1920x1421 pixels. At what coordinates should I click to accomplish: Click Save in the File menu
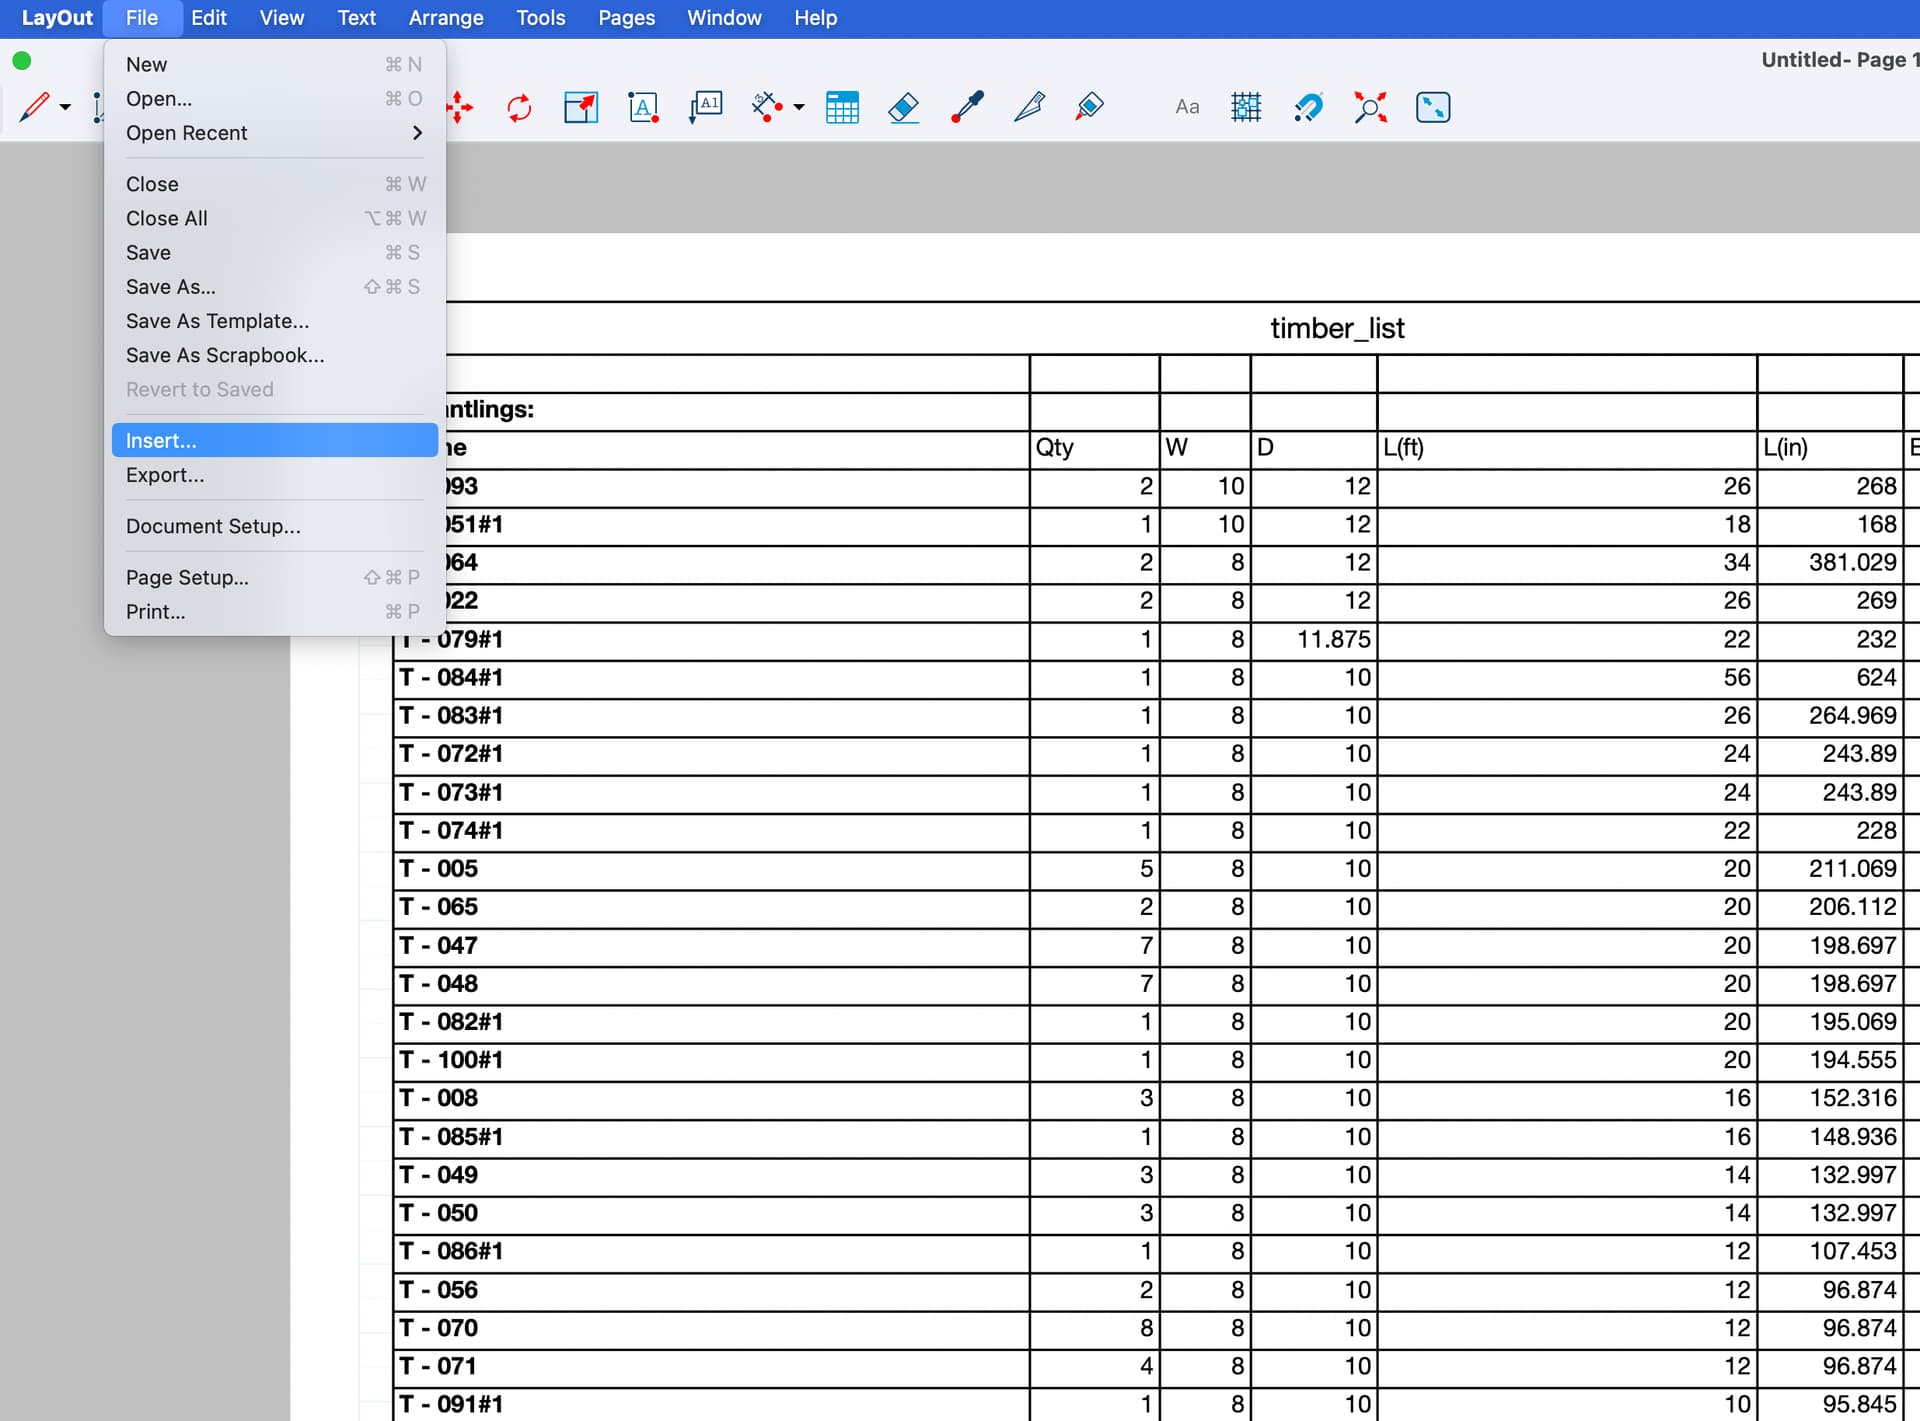coord(274,252)
